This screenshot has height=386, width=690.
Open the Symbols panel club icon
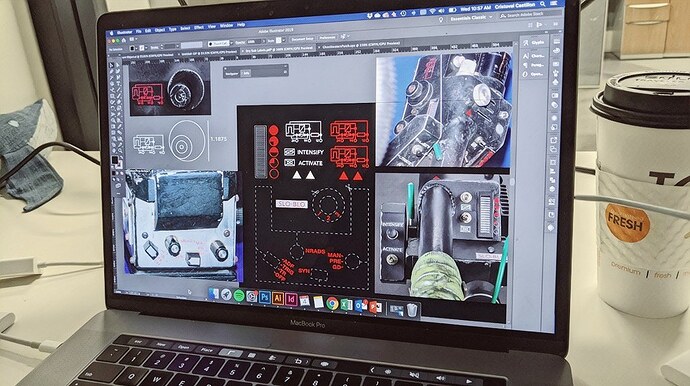click(x=556, y=82)
